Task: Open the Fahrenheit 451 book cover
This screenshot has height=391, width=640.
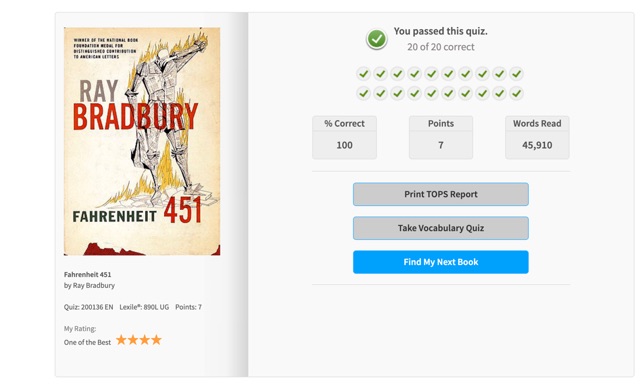Action: [142, 141]
